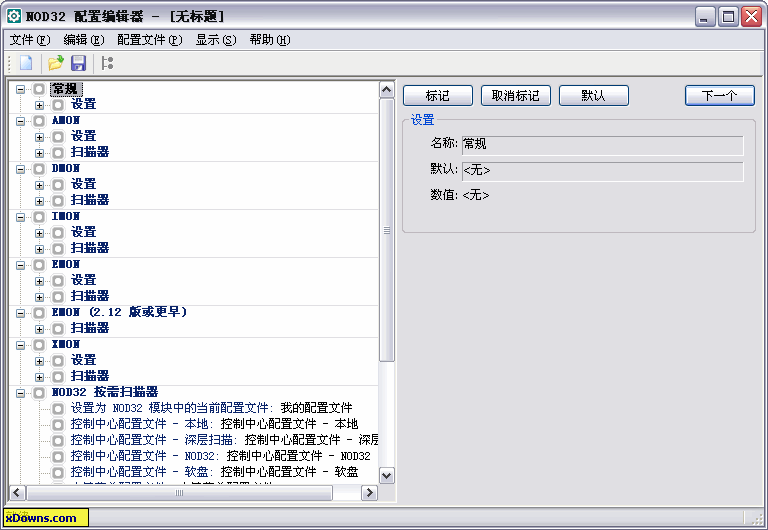Open the 帮助(H) menu

click(x=270, y=40)
